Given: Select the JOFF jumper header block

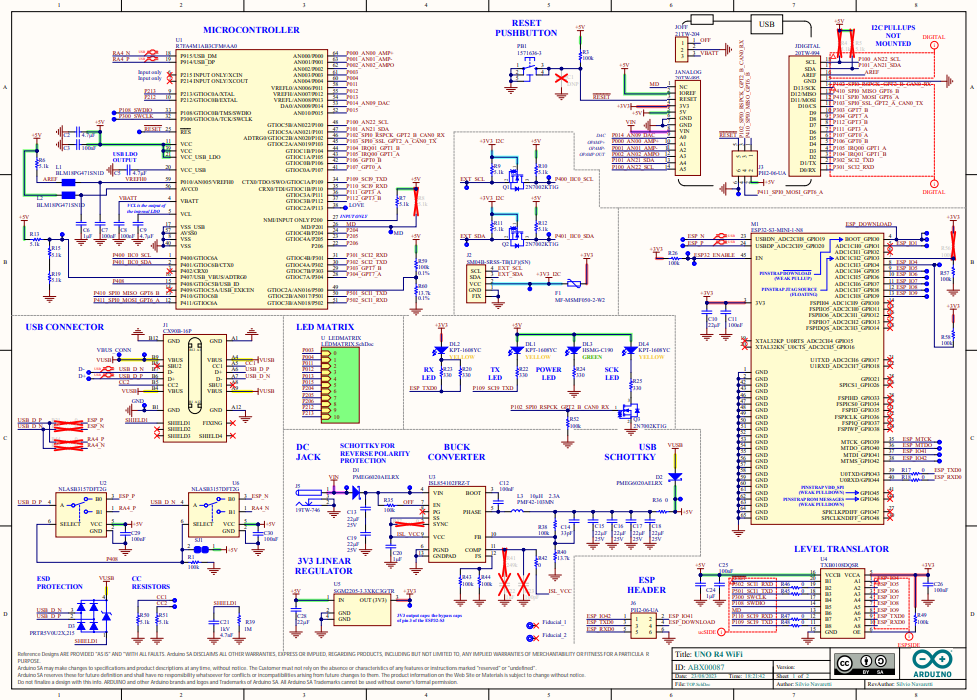Looking at the screenshot, I should (684, 49).
